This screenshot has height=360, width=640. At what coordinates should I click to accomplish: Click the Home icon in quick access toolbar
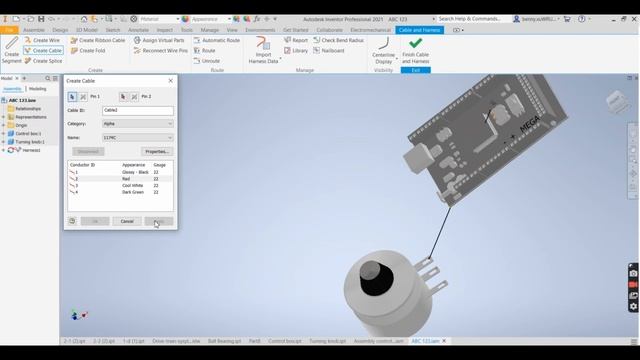click(x=84, y=19)
